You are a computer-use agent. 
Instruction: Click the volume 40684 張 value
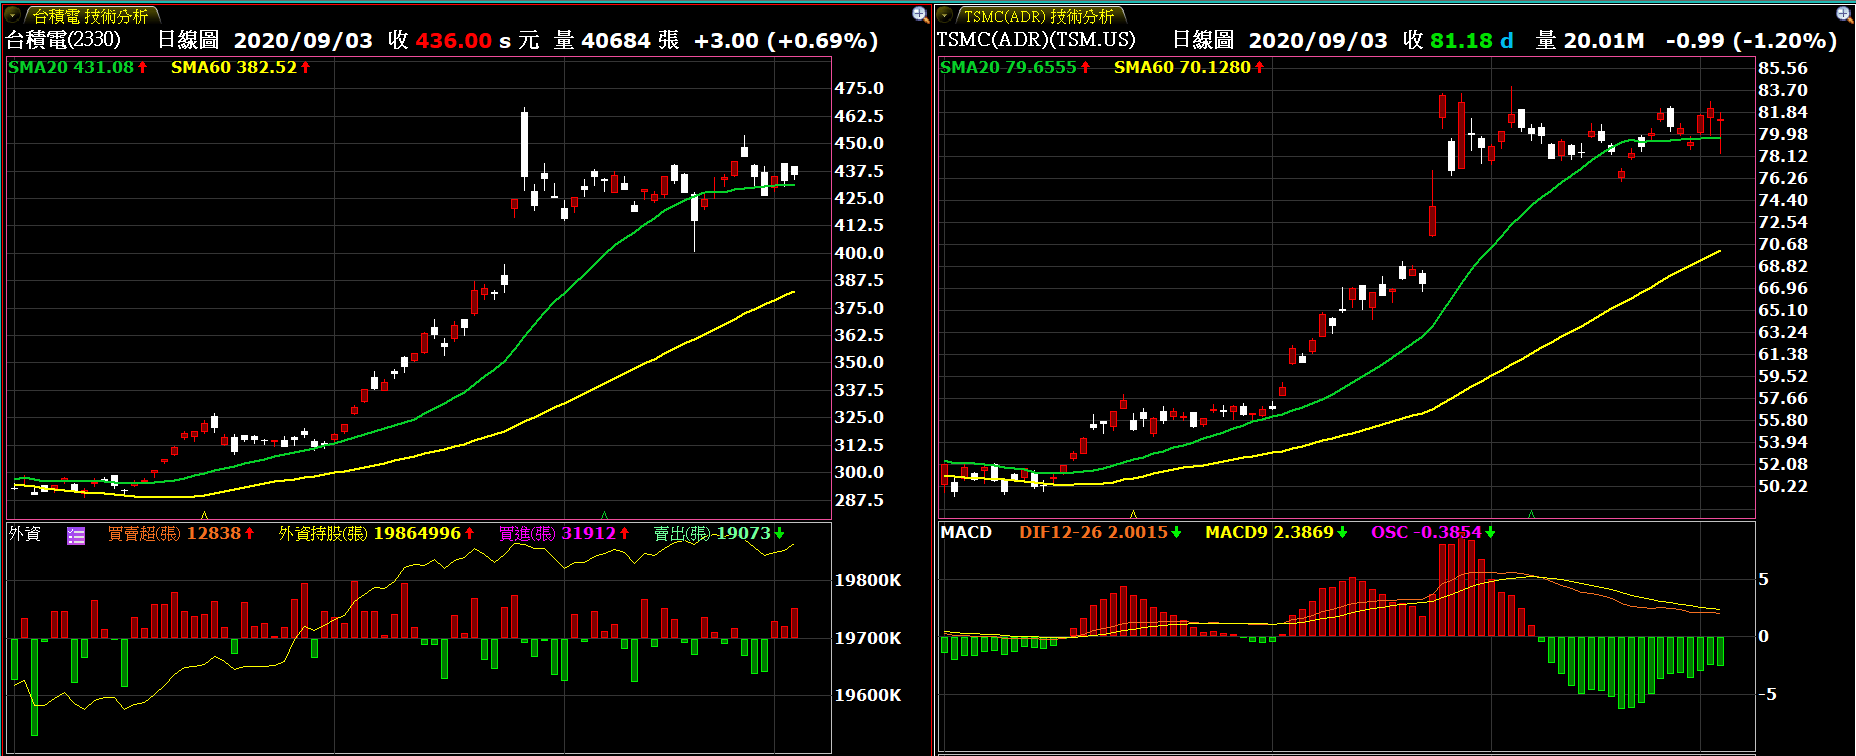(630, 41)
